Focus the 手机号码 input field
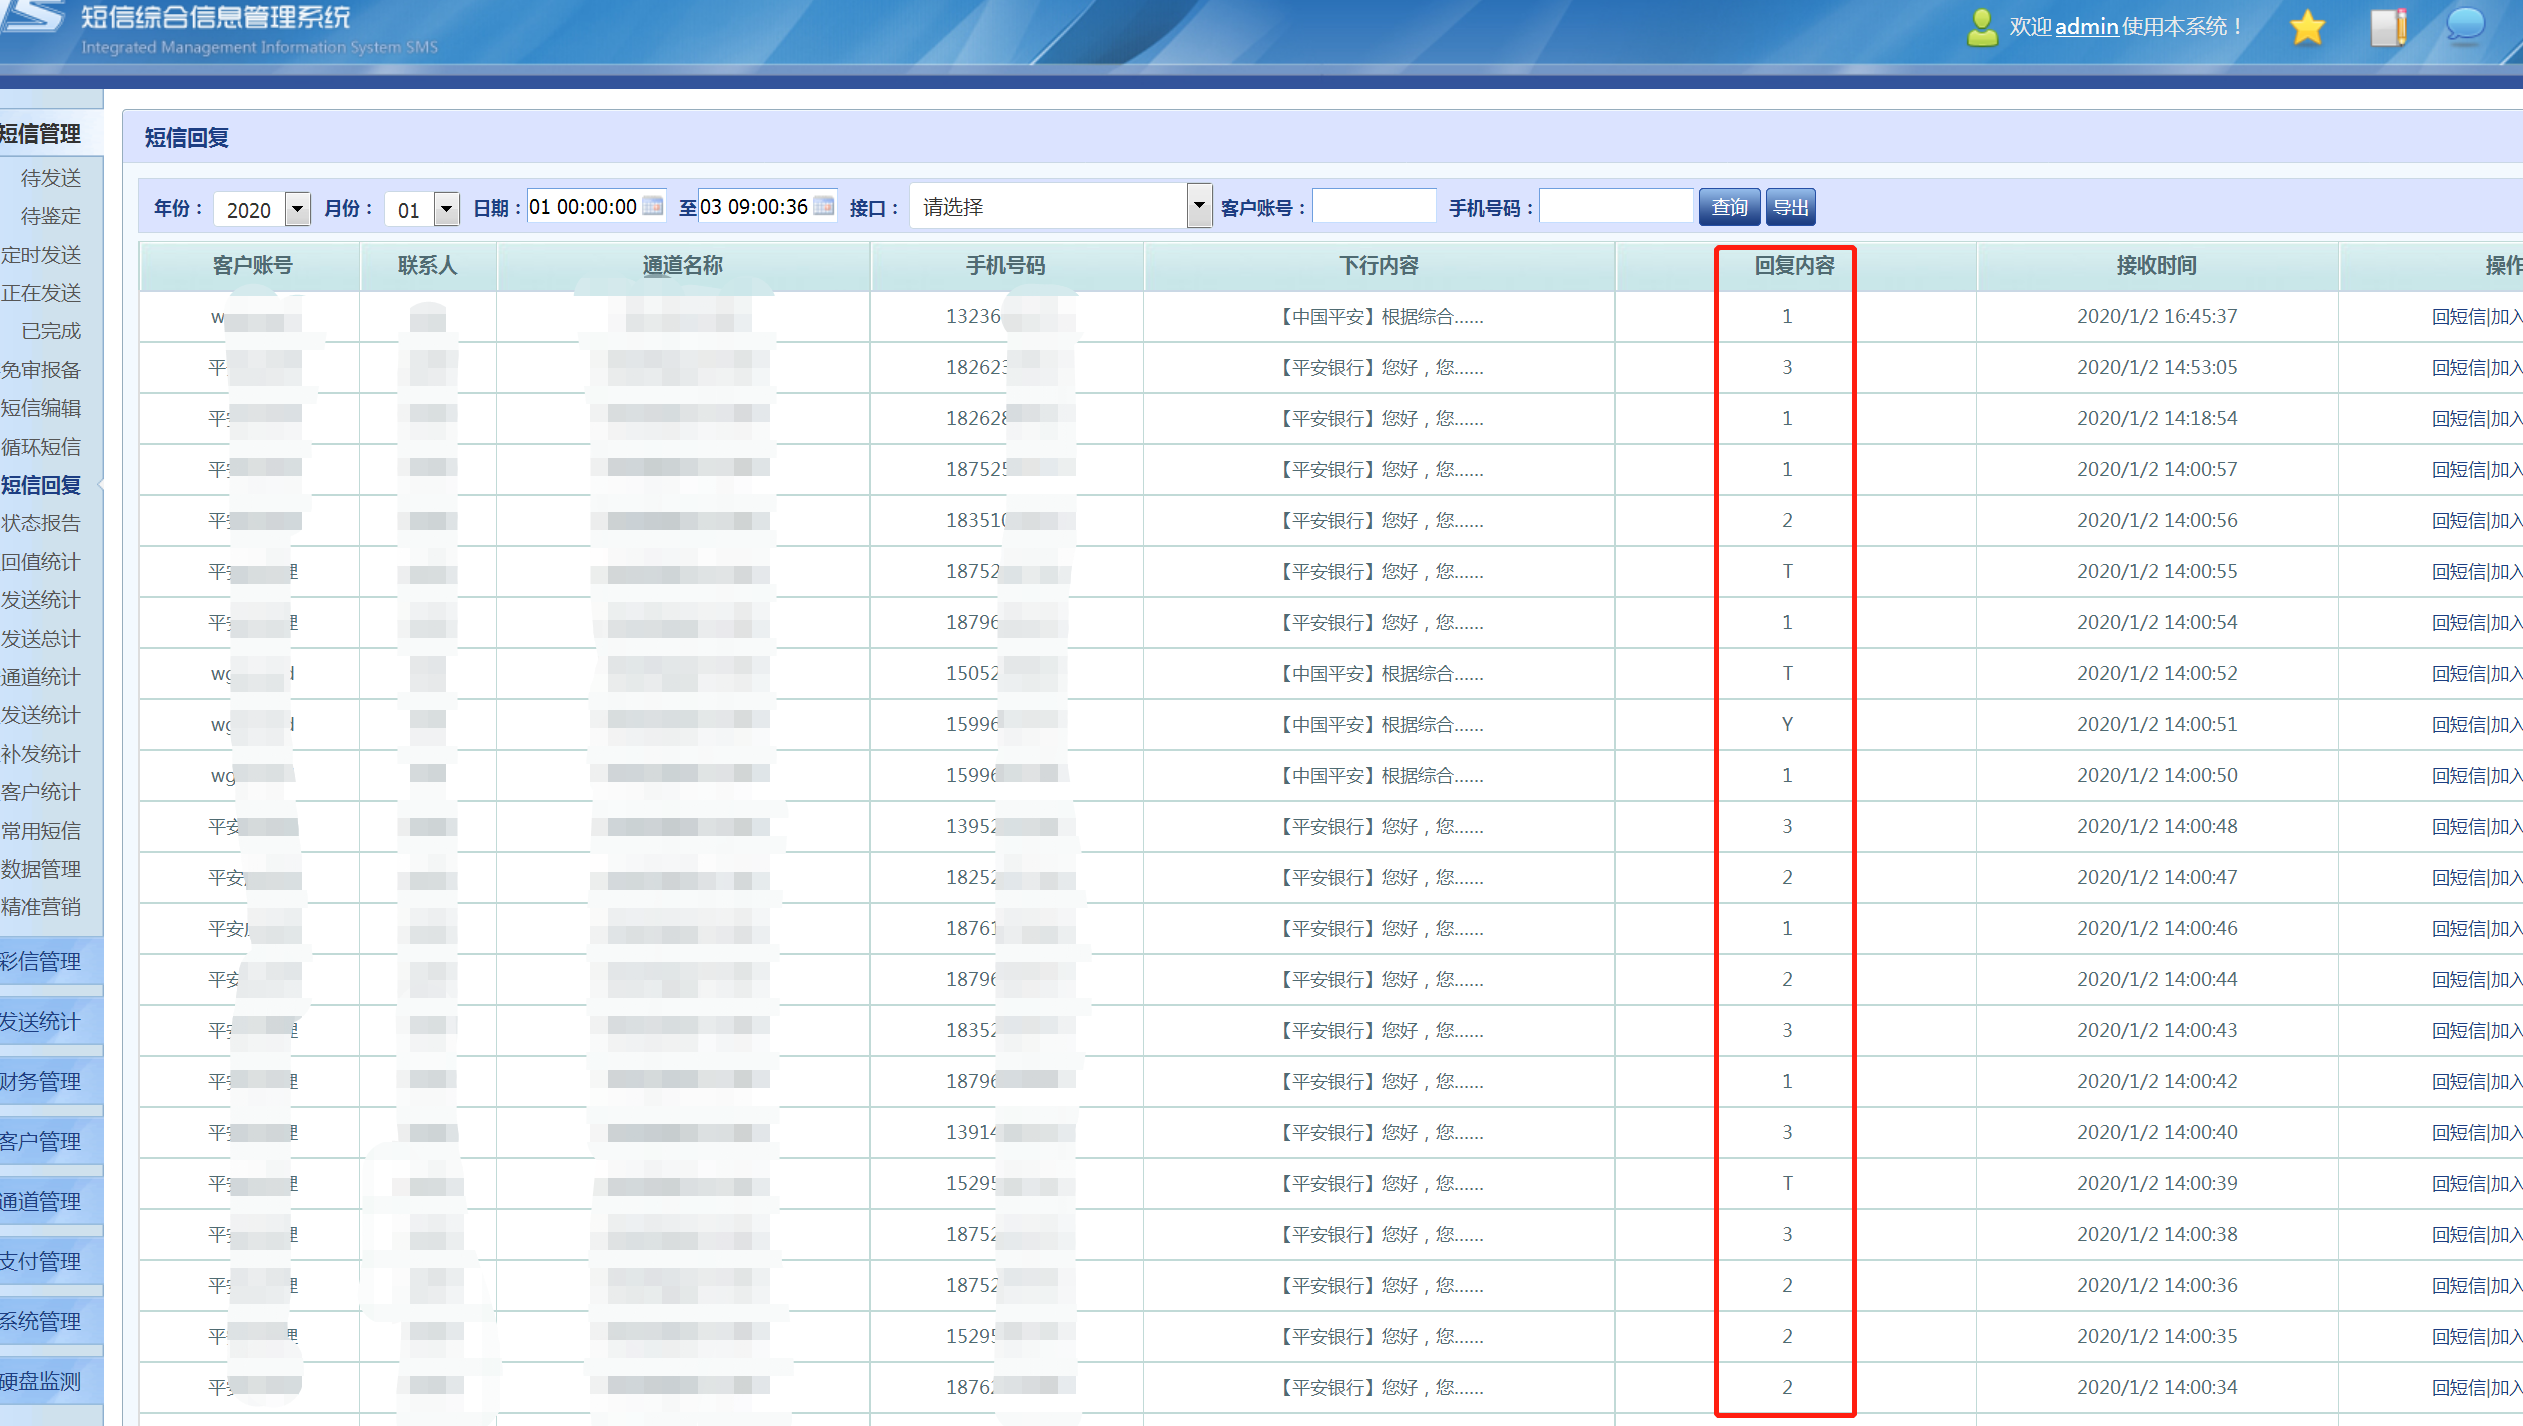The width and height of the screenshot is (2523, 1426). point(1615,207)
